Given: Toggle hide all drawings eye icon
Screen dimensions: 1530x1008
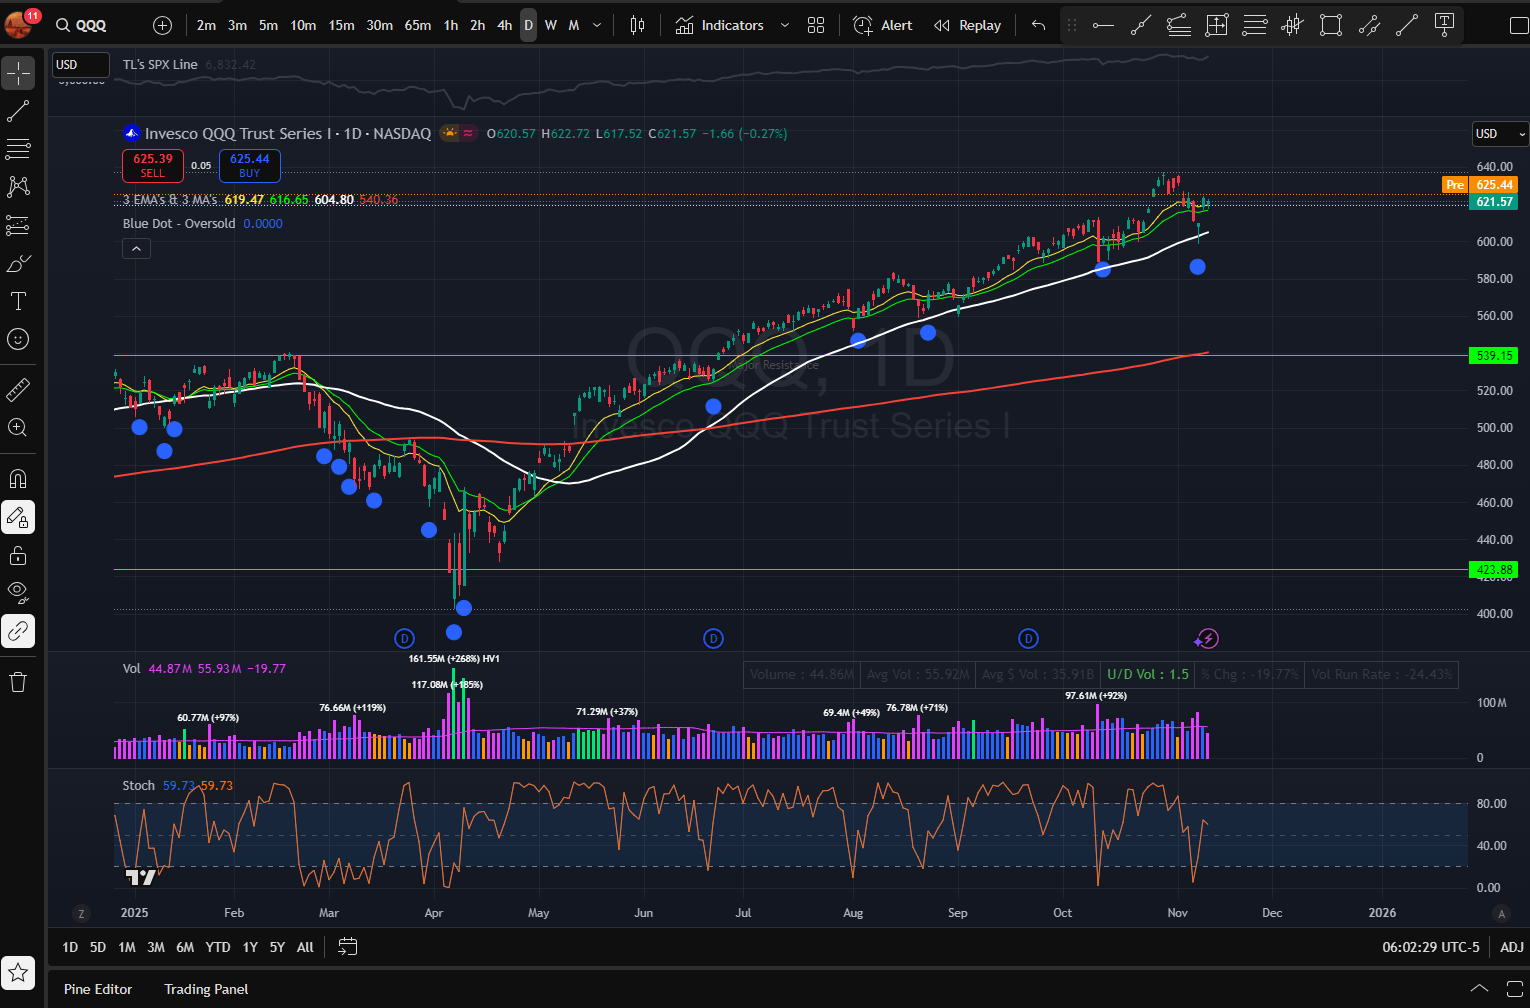Looking at the screenshot, I should 18,593.
